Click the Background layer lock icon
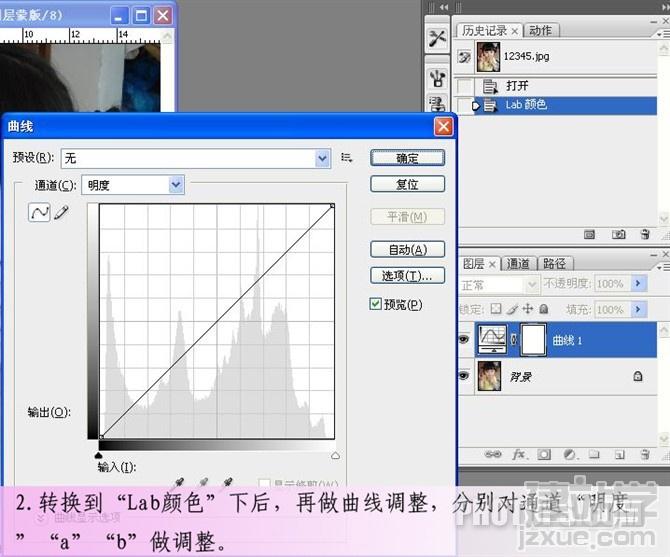The height and width of the screenshot is (557, 670). (638, 376)
